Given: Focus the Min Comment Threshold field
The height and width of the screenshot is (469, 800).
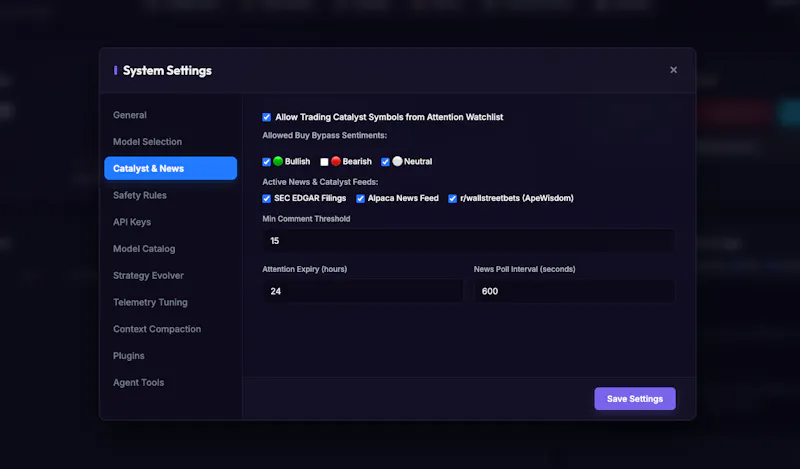Looking at the screenshot, I should pos(468,241).
